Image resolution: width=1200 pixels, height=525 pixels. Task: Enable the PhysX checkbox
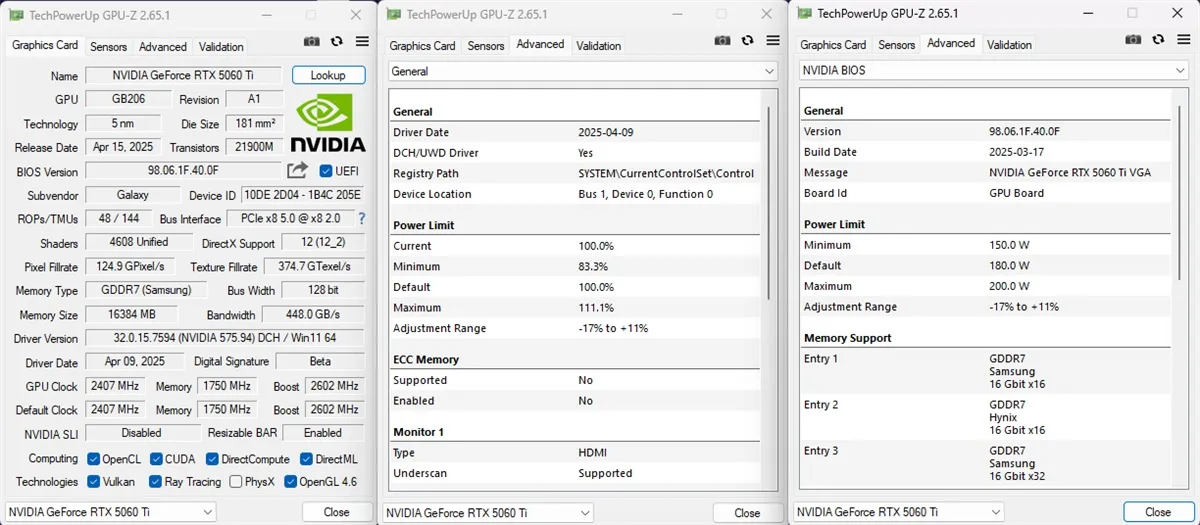[236, 482]
